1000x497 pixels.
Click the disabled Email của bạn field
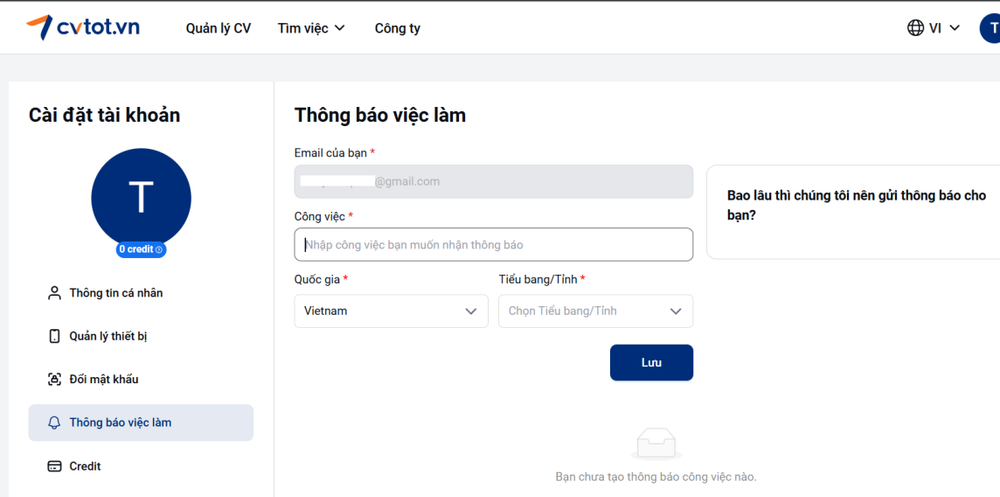(493, 181)
